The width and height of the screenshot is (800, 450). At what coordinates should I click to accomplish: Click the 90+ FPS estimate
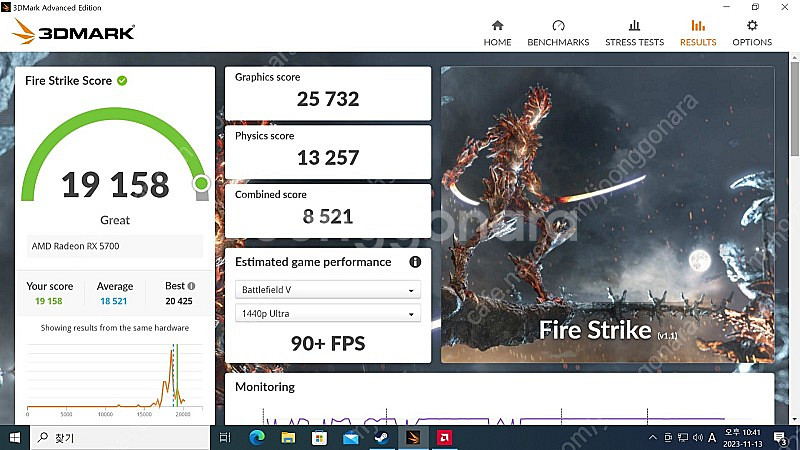(x=328, y=343)
